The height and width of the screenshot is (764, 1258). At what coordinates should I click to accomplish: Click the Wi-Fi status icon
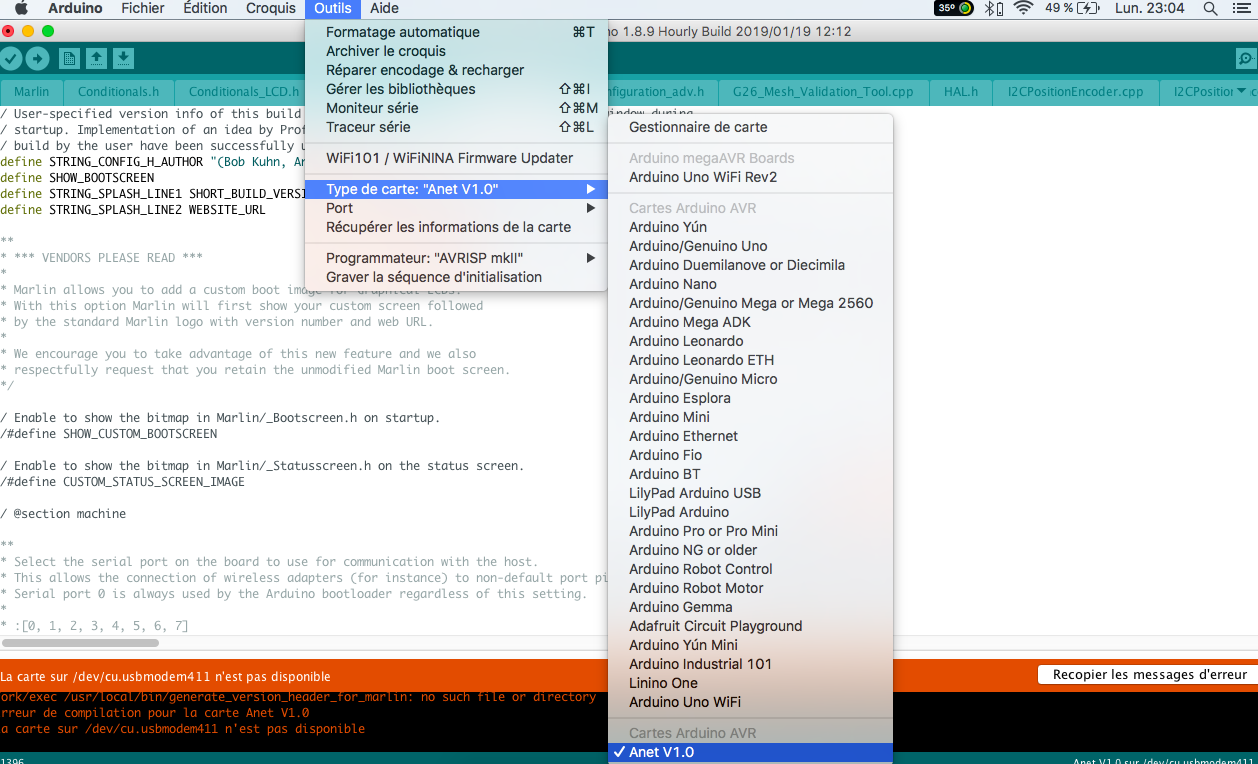click(1022, 8)
